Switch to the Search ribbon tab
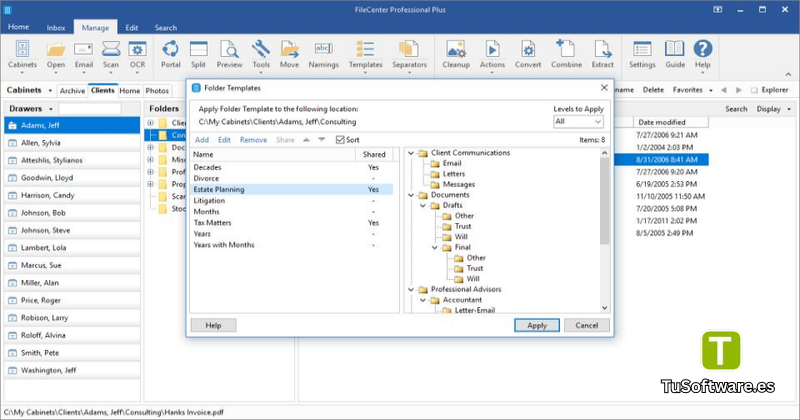Screen dimensions: 800x420 [x=166, y=28]
